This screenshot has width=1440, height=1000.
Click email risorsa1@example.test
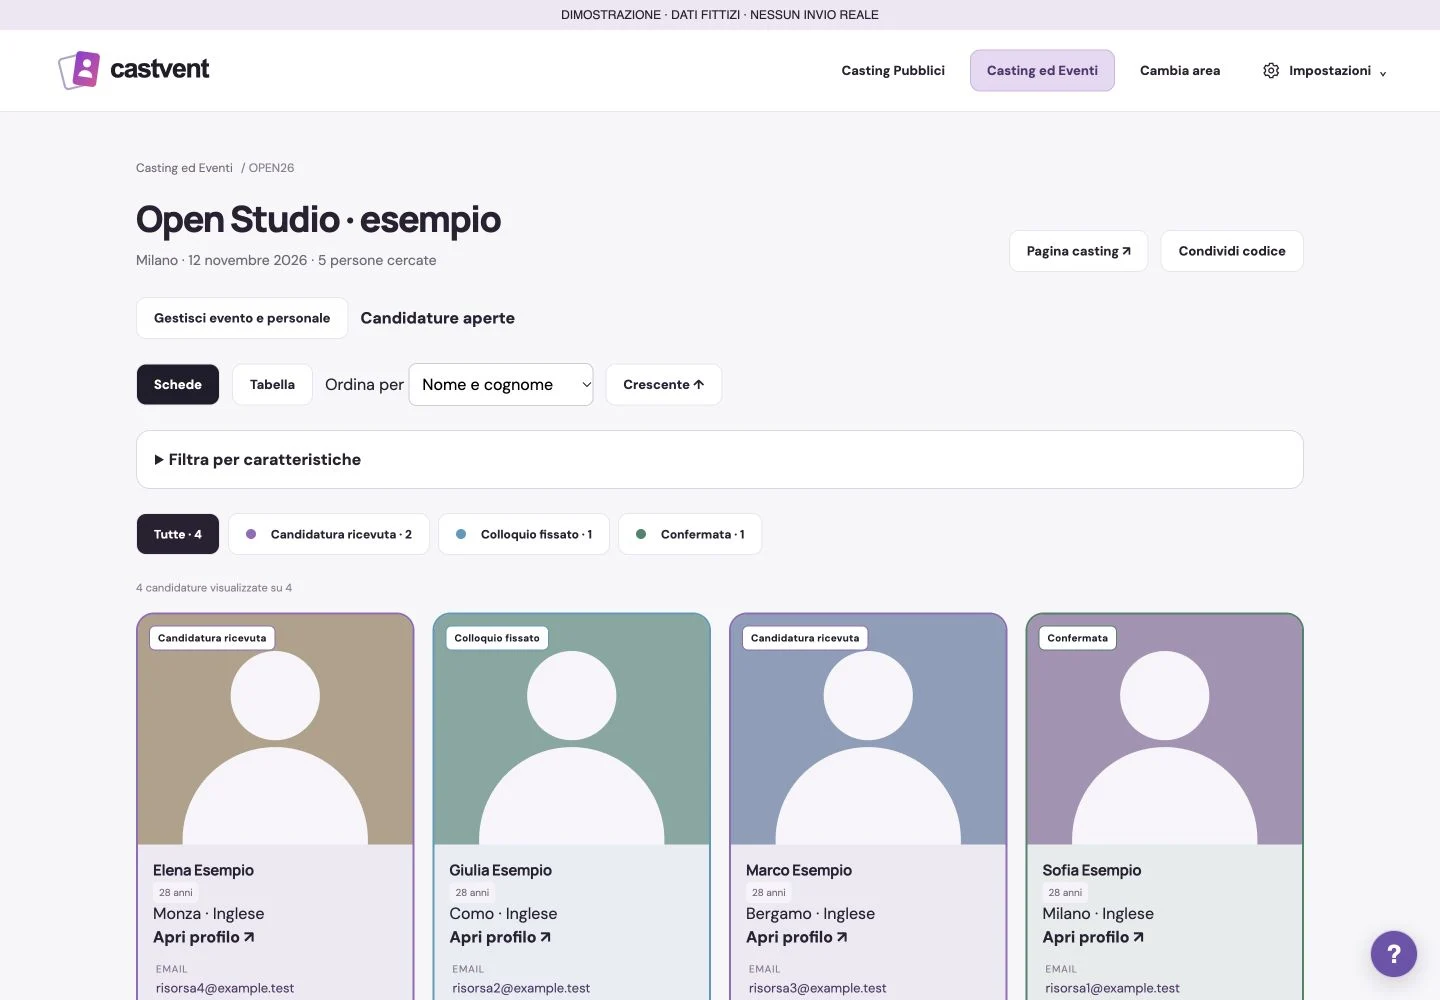(x=1113, y=988)
